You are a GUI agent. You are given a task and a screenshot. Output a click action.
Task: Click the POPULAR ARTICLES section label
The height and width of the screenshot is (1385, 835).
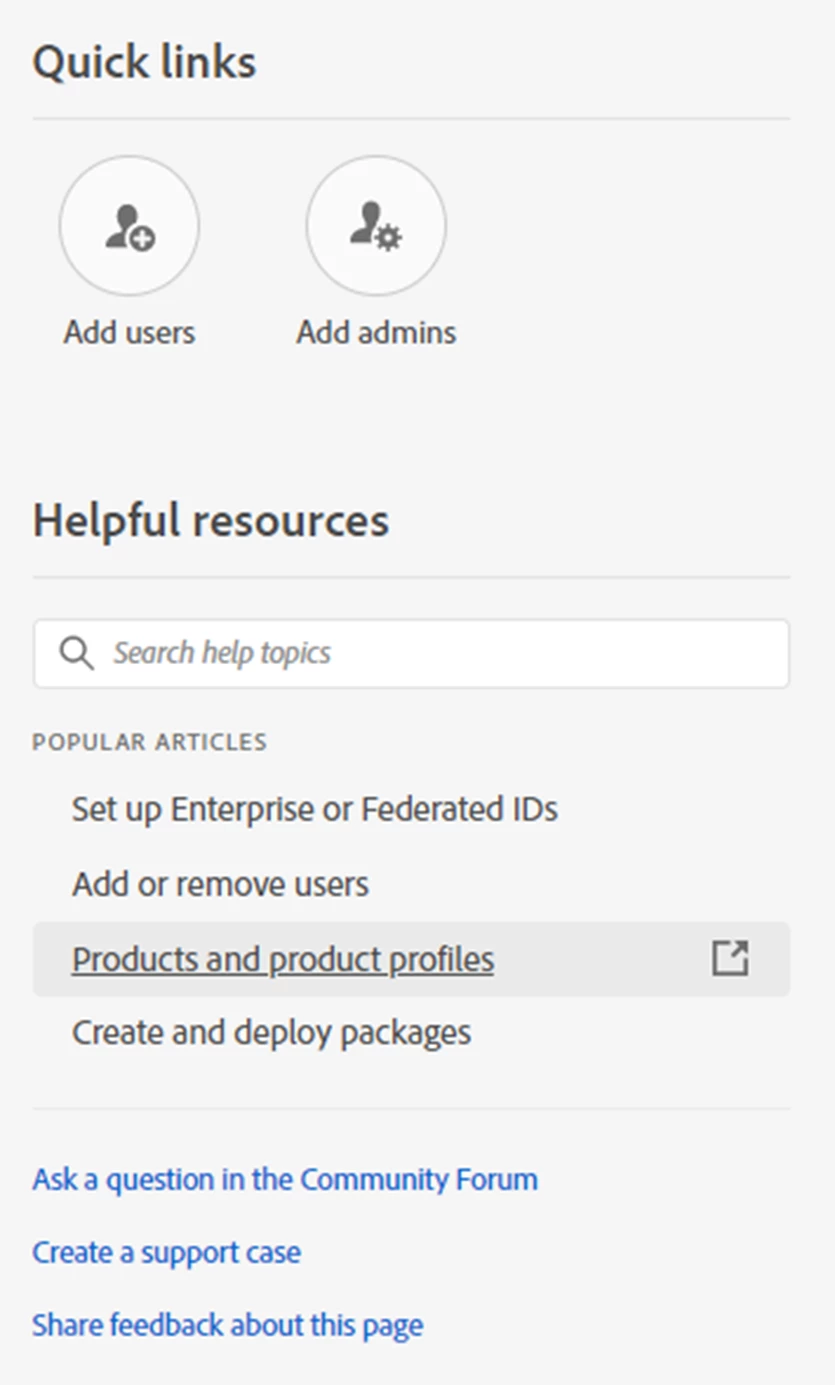pos(149,742)
